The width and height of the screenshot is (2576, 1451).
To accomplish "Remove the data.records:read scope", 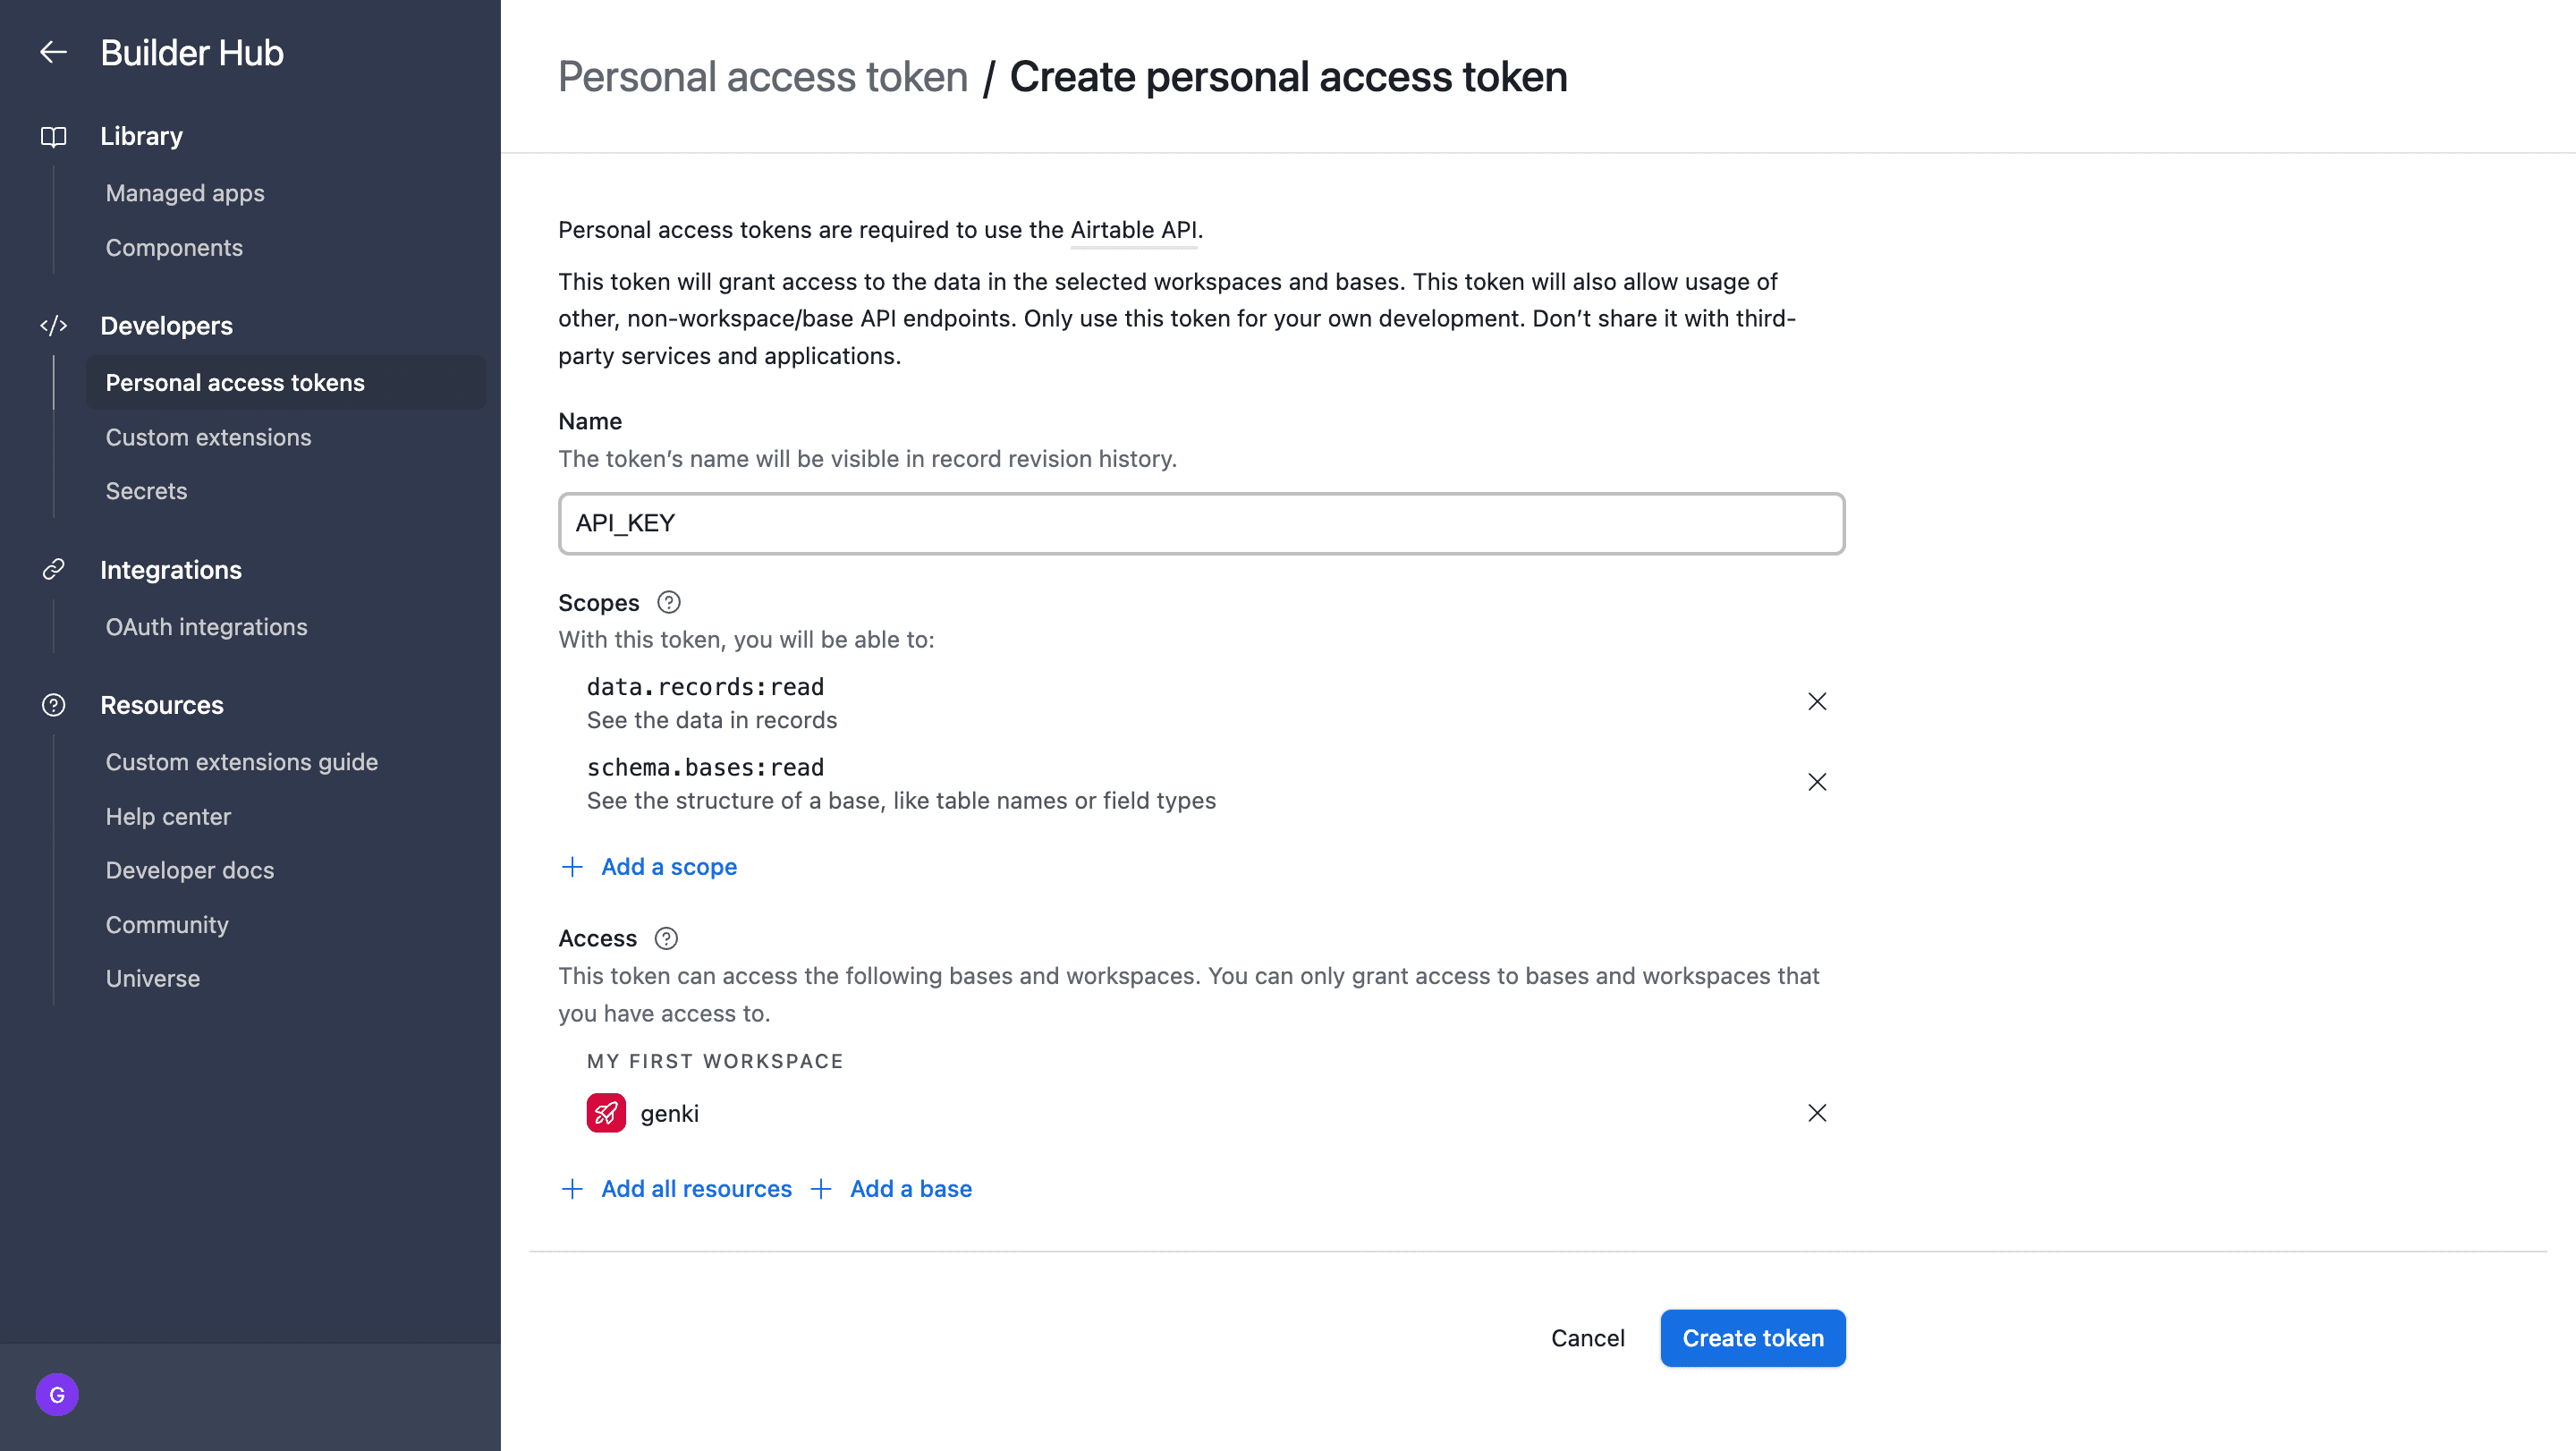I will pyautogui.click(x=1817, y=701).
